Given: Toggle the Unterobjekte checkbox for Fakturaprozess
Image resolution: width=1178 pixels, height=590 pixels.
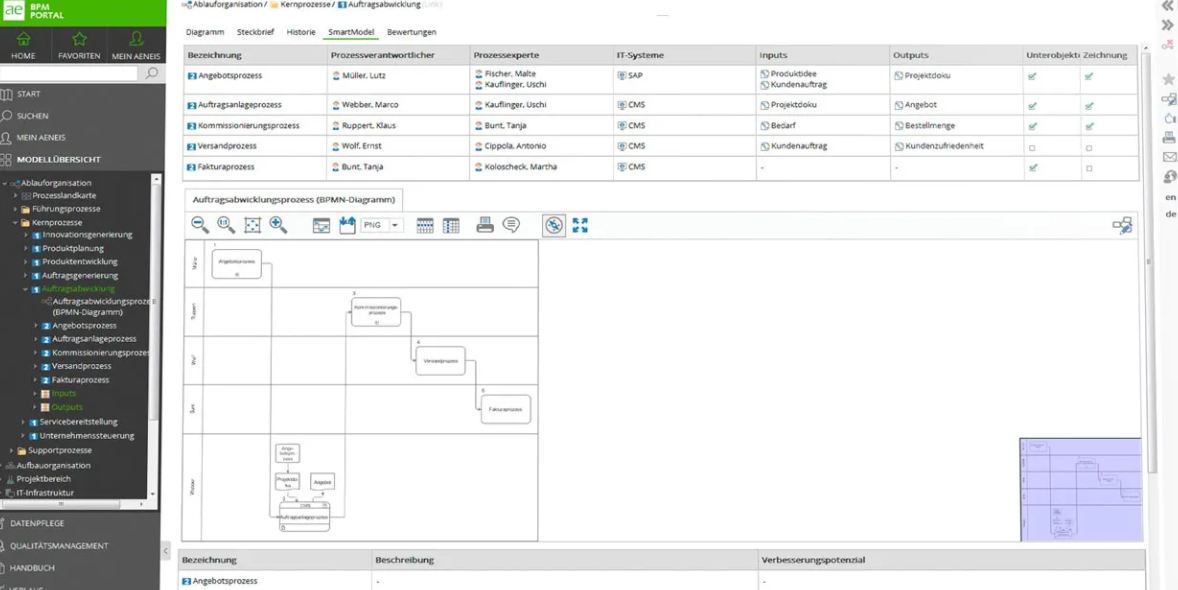Looking at the screenshot, I should pyautogui.click(x=1032, y=168).
